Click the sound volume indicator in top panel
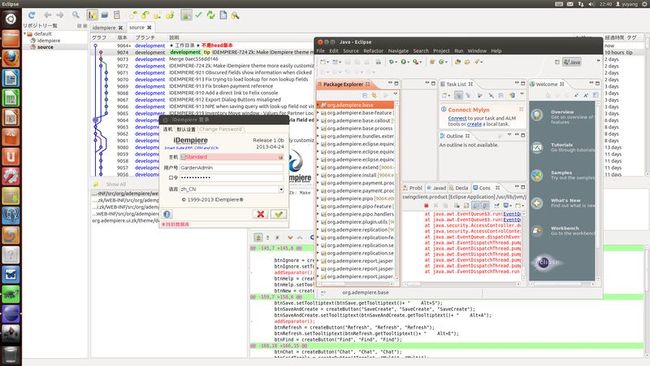 point(591,4)
